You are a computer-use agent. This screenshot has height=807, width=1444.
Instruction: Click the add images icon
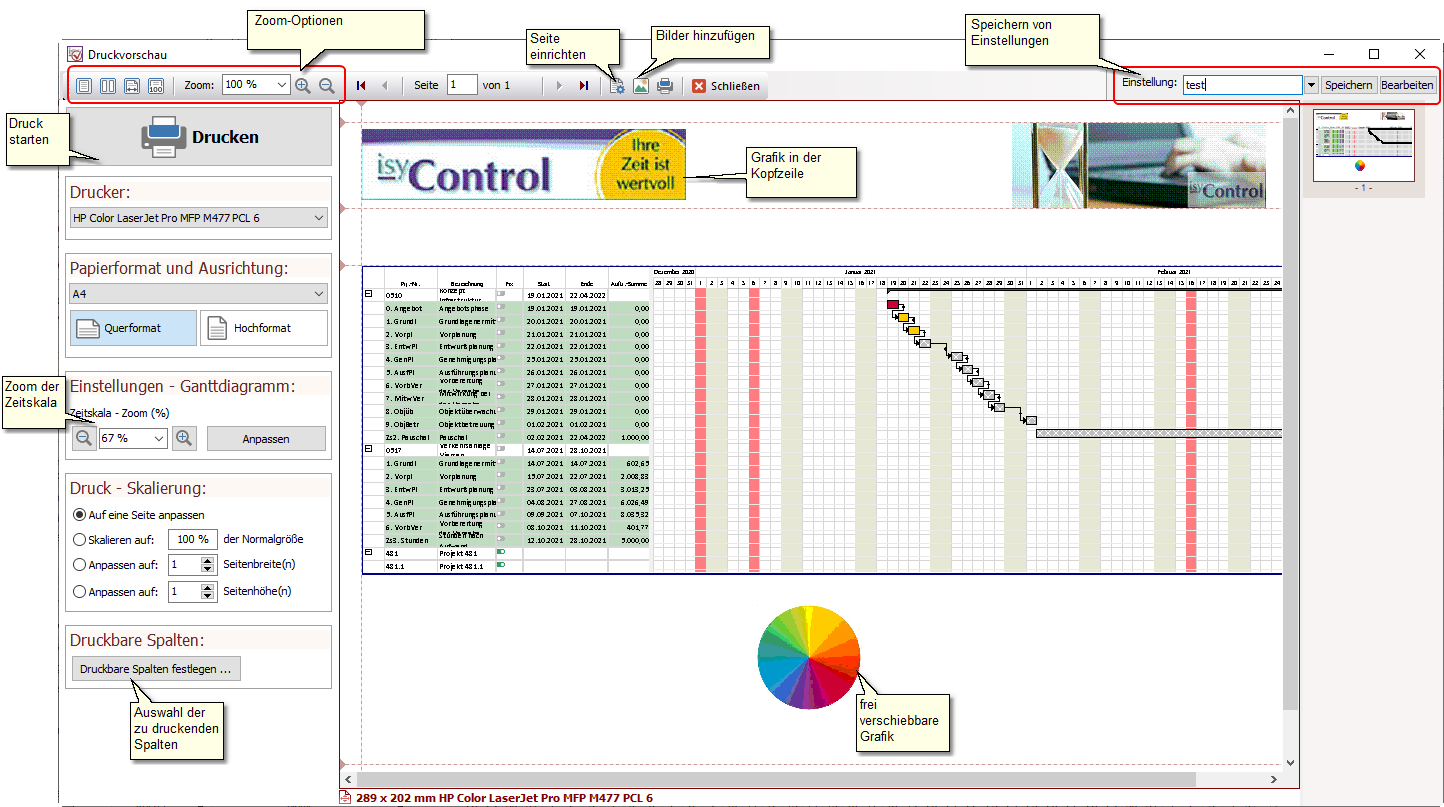coord(641,86)
